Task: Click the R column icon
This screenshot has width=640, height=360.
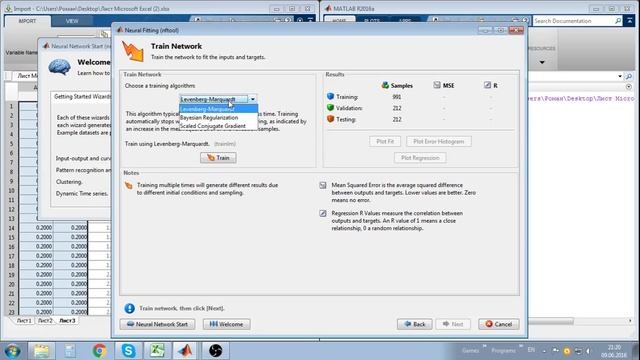Action: tap(487, 85)
